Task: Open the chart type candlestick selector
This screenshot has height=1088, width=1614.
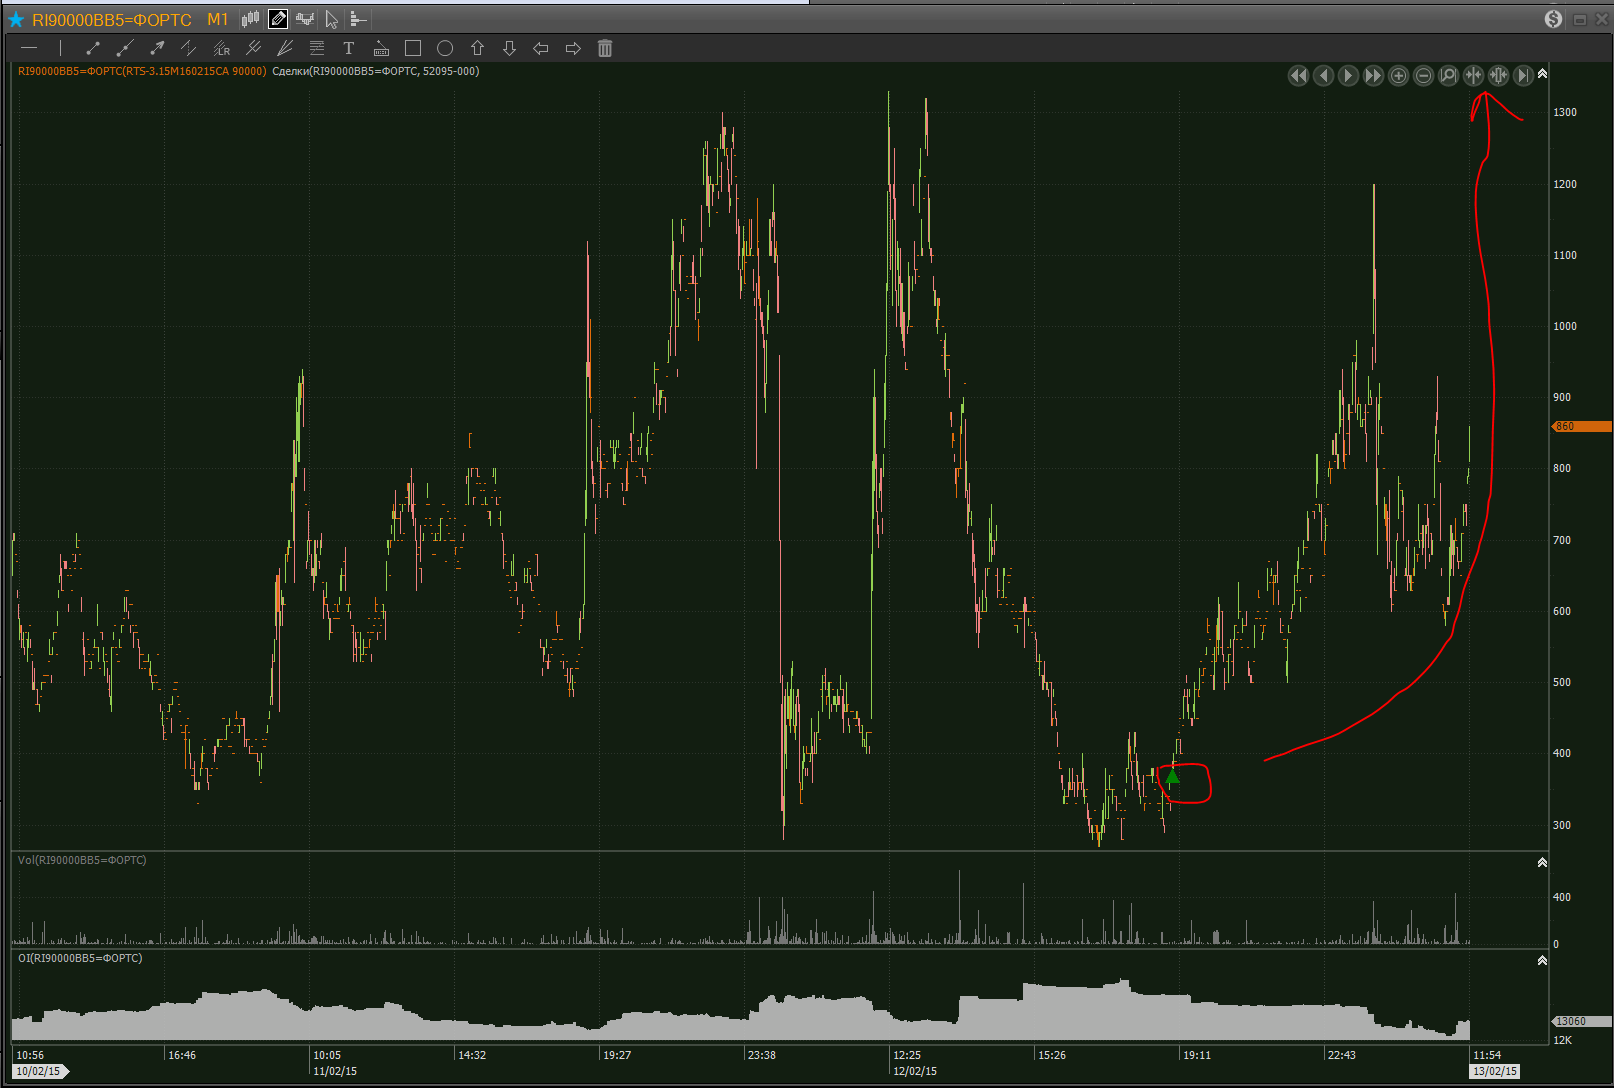Action: coord(251,19)
